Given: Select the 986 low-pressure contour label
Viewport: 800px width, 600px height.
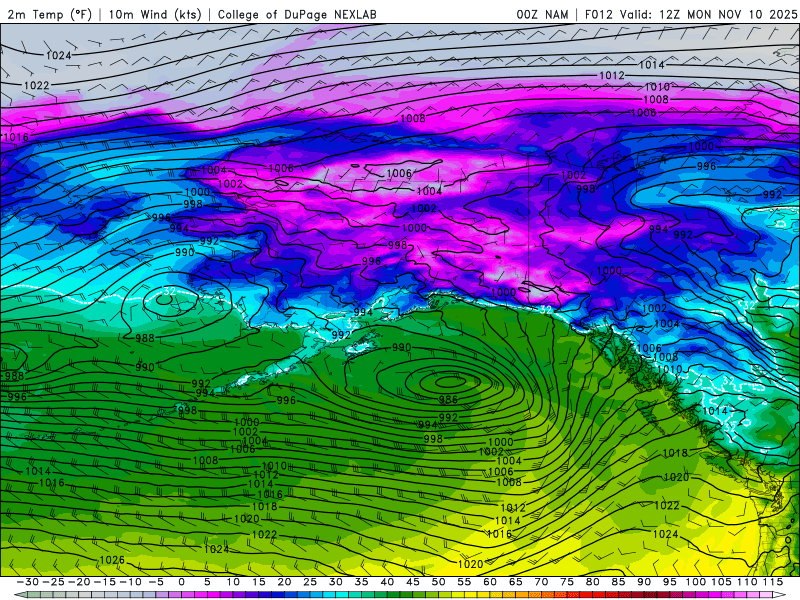Looking at the screenshot, I should coord(448,399).
